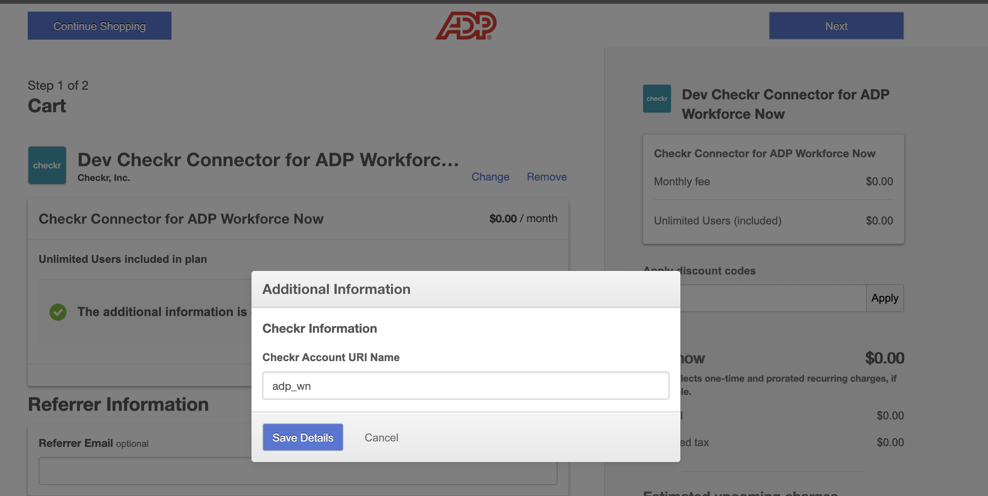Click the 'Referrer Information' heading
Image resolution: width=988 pixels, height=496 pixels.
coord(118,405)
